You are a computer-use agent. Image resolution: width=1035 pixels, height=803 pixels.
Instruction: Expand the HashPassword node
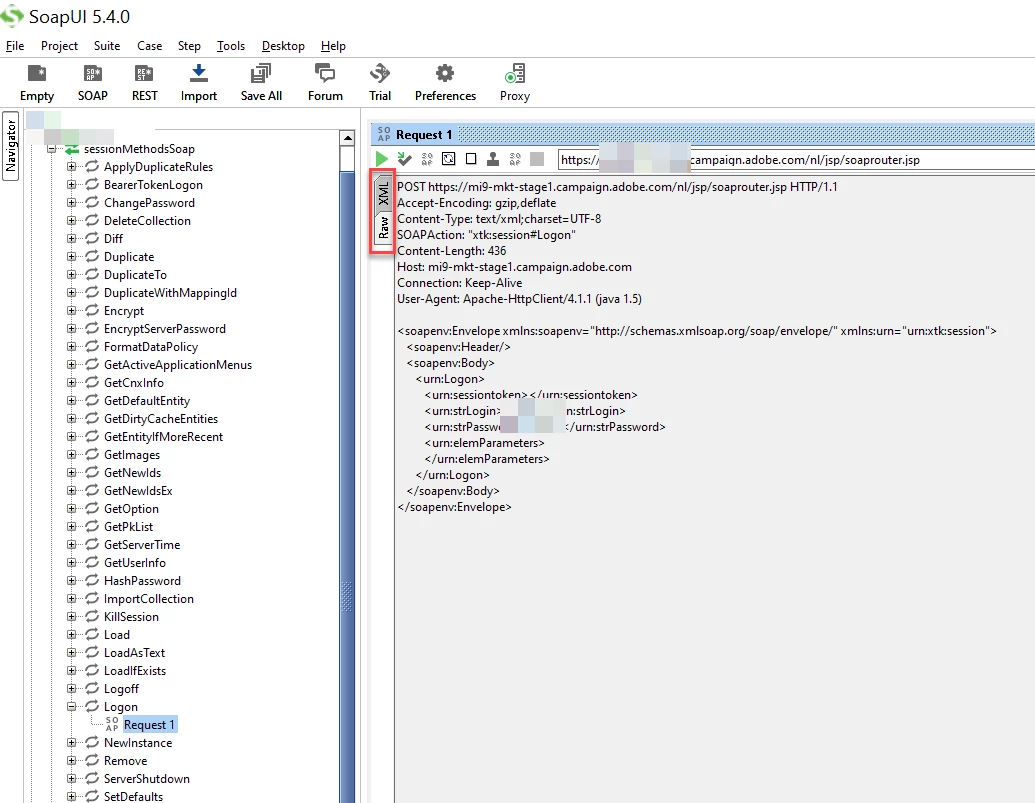point(71,581)
